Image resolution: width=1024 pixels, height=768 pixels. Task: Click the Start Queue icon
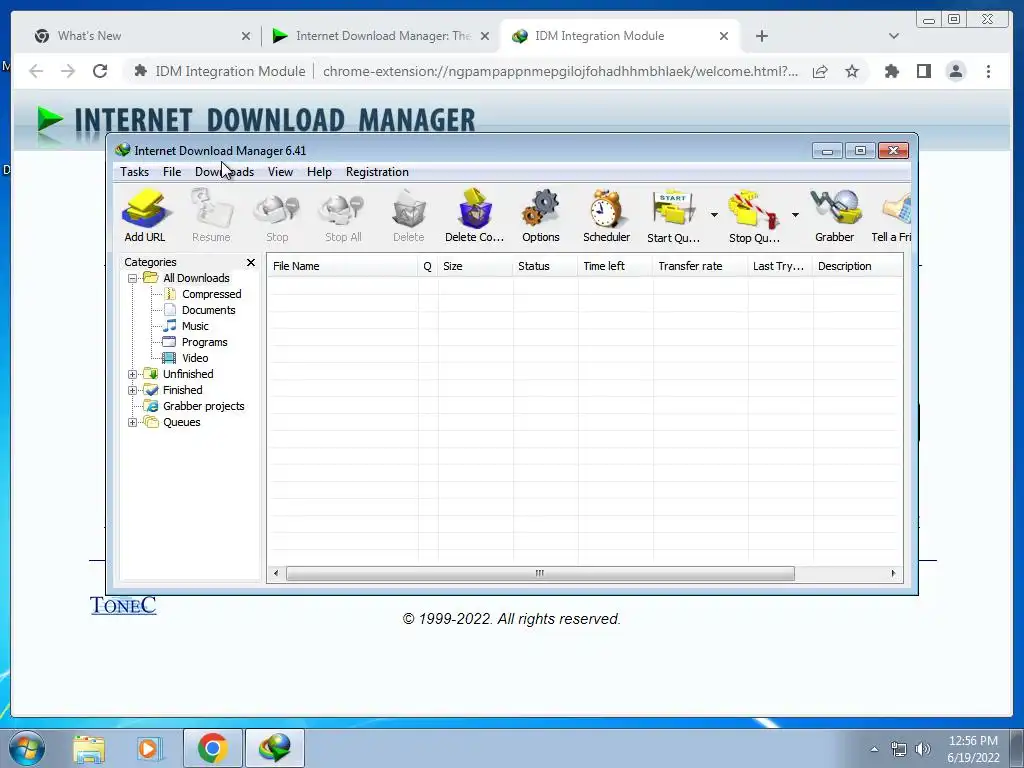pyautogui.click(x=673, y=216)
